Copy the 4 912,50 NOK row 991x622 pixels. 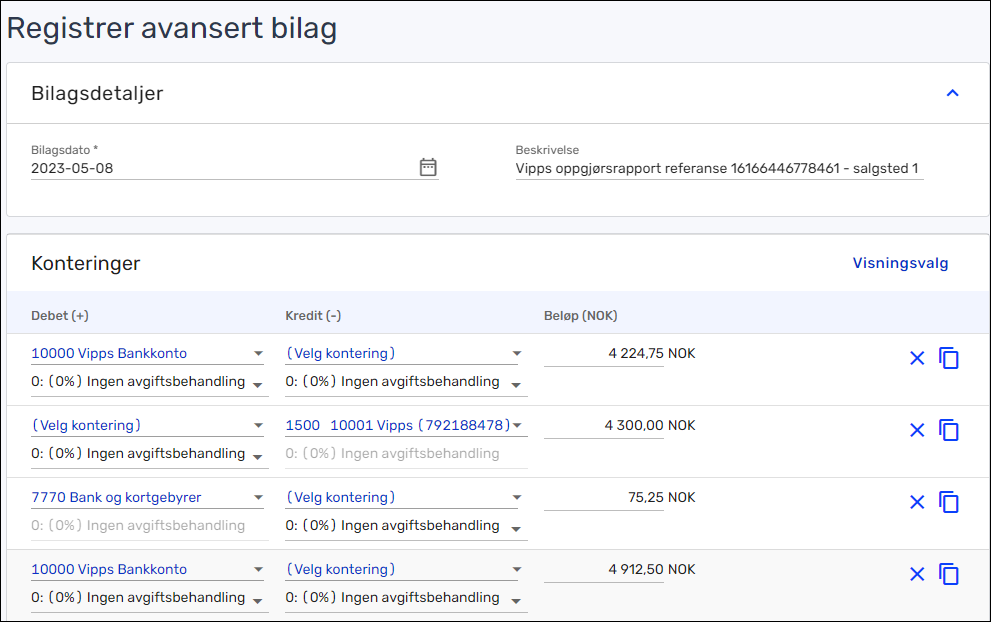click(x=949, y=575)
